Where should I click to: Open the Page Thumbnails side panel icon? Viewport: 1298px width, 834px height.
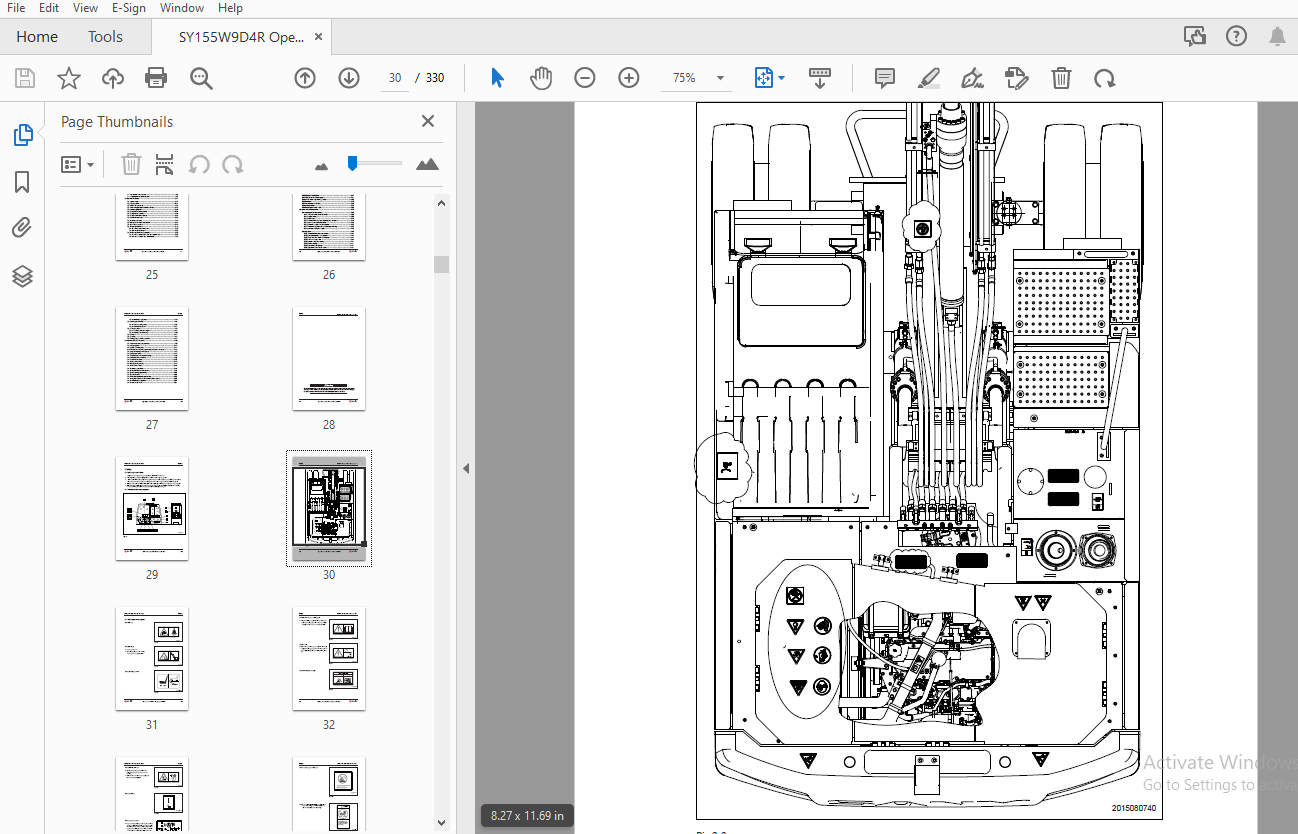pos(22,135)
